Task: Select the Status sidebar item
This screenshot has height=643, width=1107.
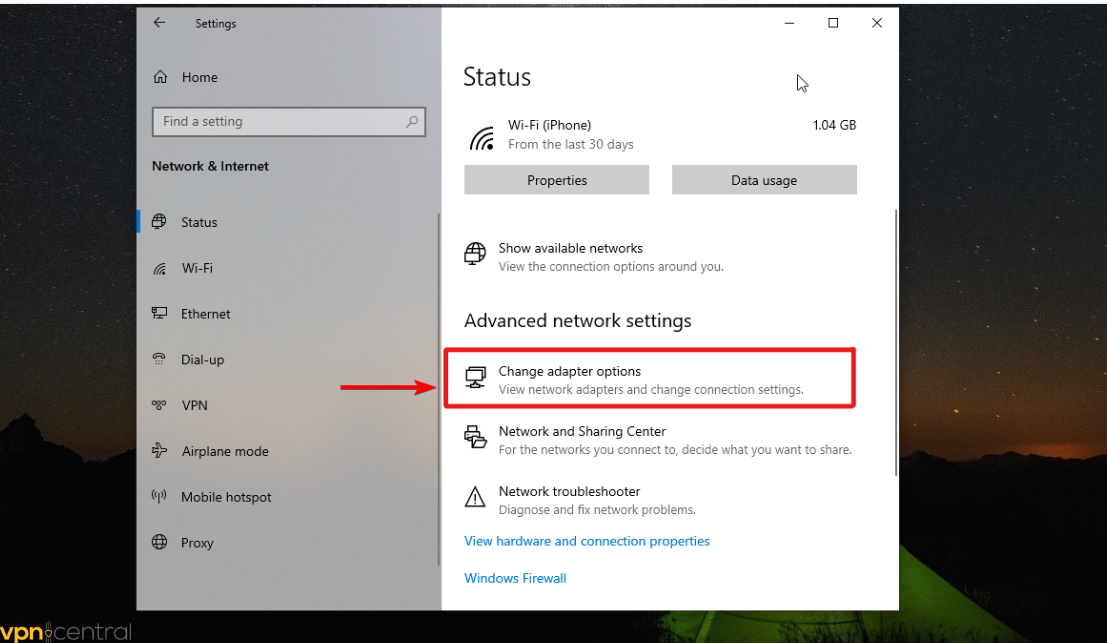Action: coord(198,222)
